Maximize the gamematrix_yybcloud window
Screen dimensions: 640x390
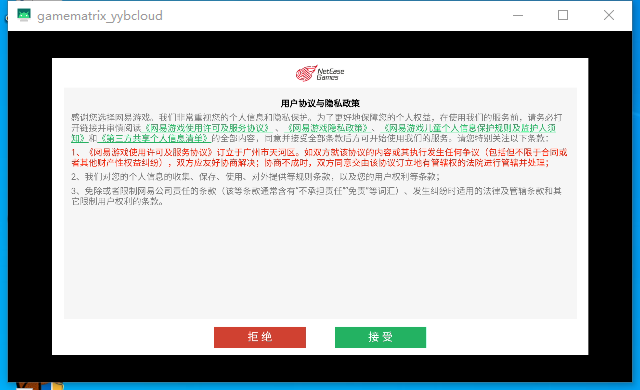[563, 15]
